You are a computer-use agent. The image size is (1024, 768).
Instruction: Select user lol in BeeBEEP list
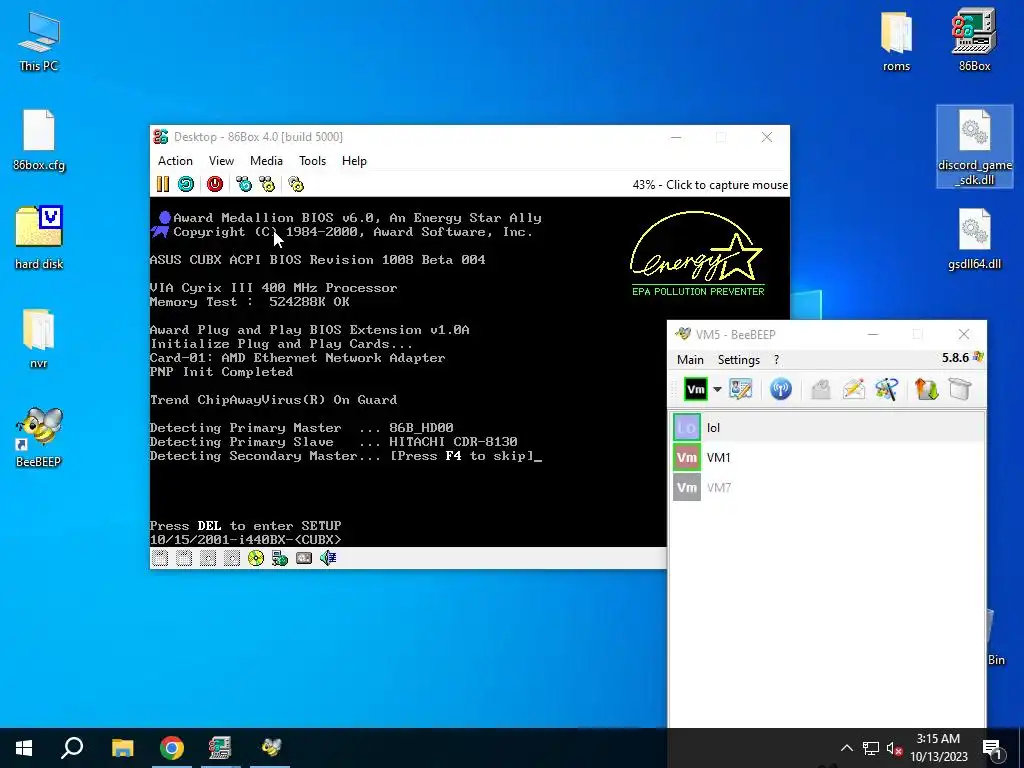(827, 428)
